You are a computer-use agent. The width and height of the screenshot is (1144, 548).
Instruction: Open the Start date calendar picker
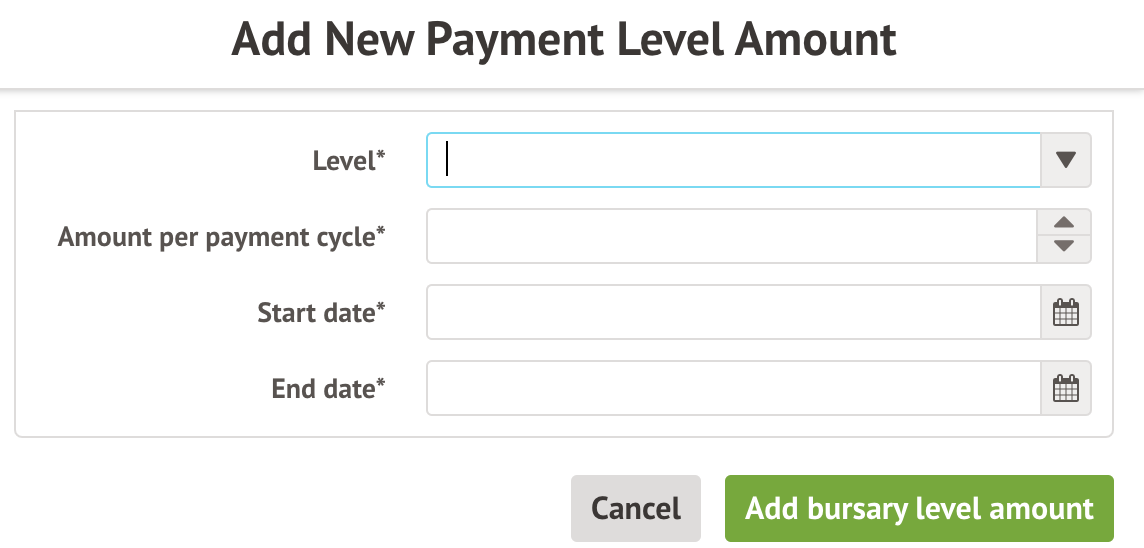(1066, 312)
